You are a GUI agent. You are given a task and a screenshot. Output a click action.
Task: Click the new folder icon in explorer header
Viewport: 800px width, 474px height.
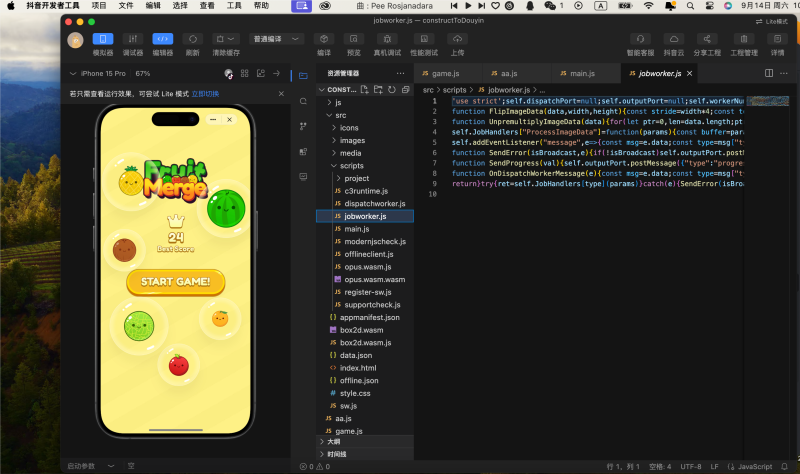click(x=378, y=89)
